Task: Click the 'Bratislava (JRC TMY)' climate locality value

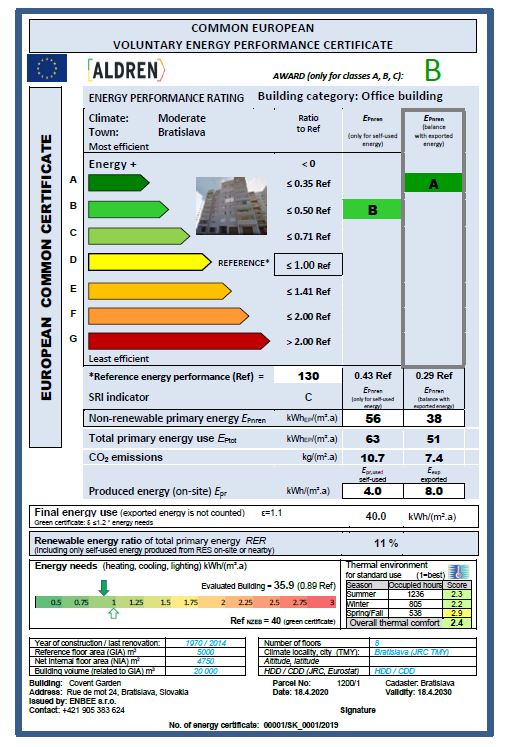Action: [411, 652]
